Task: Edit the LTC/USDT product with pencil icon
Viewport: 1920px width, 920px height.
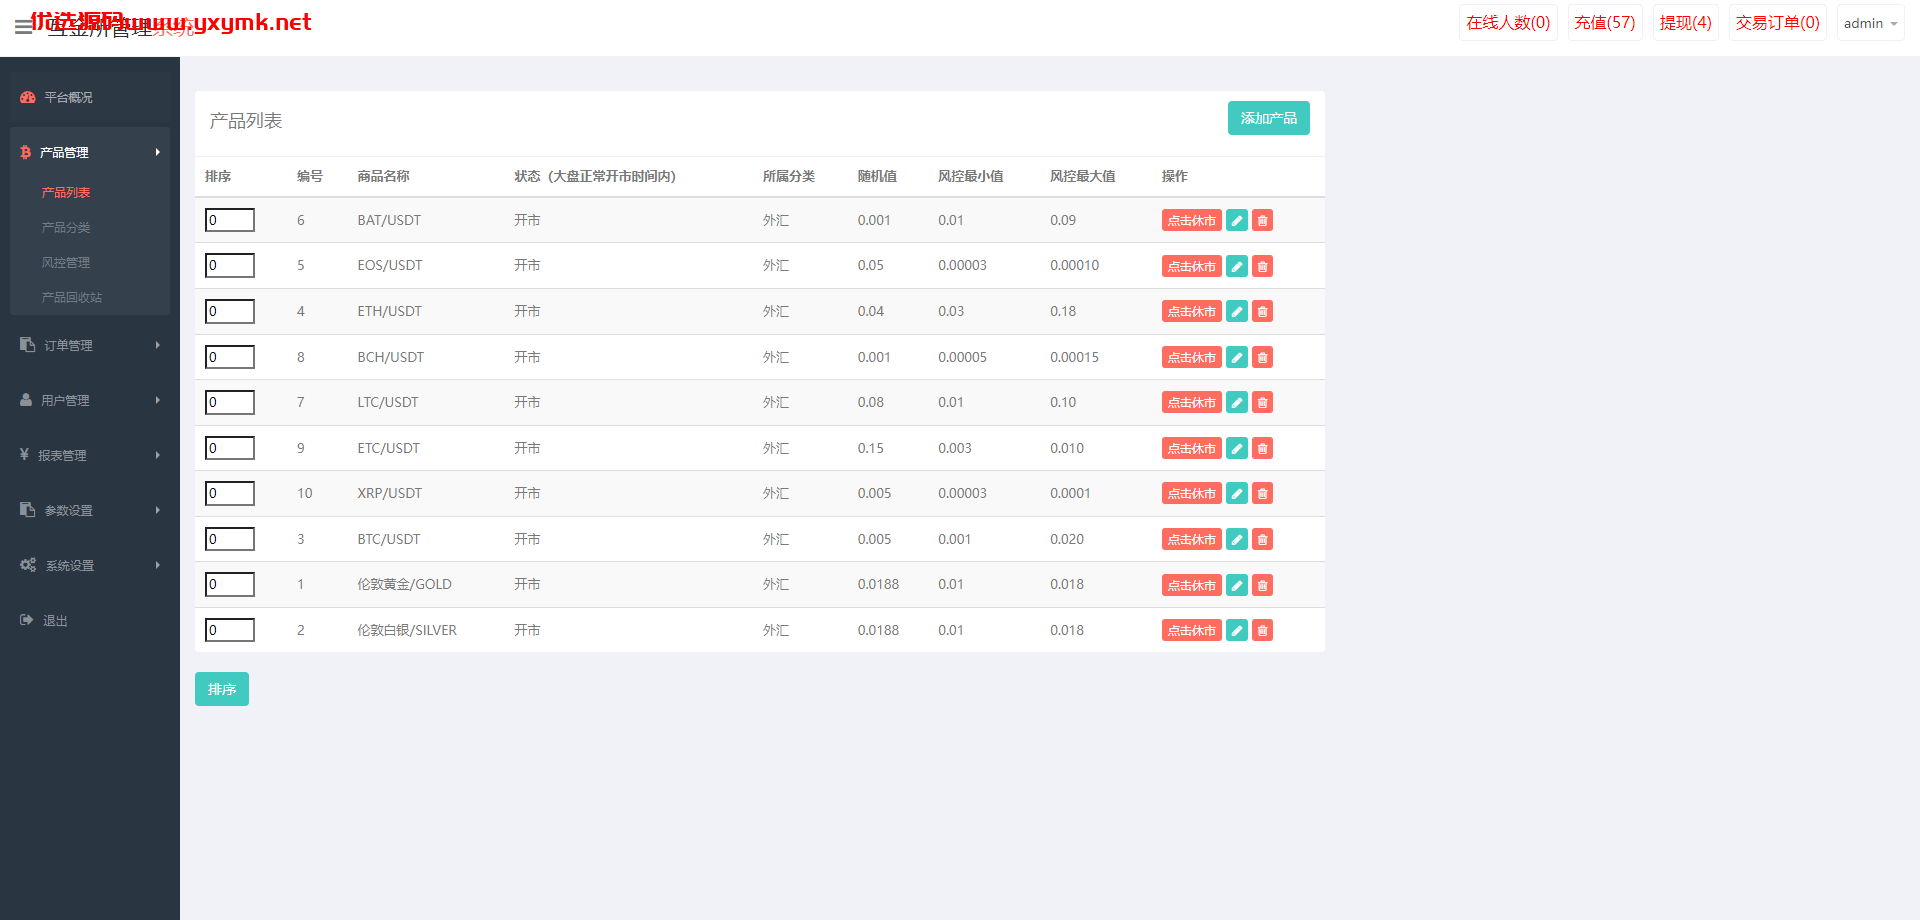Action: [x=1237, y=402]
